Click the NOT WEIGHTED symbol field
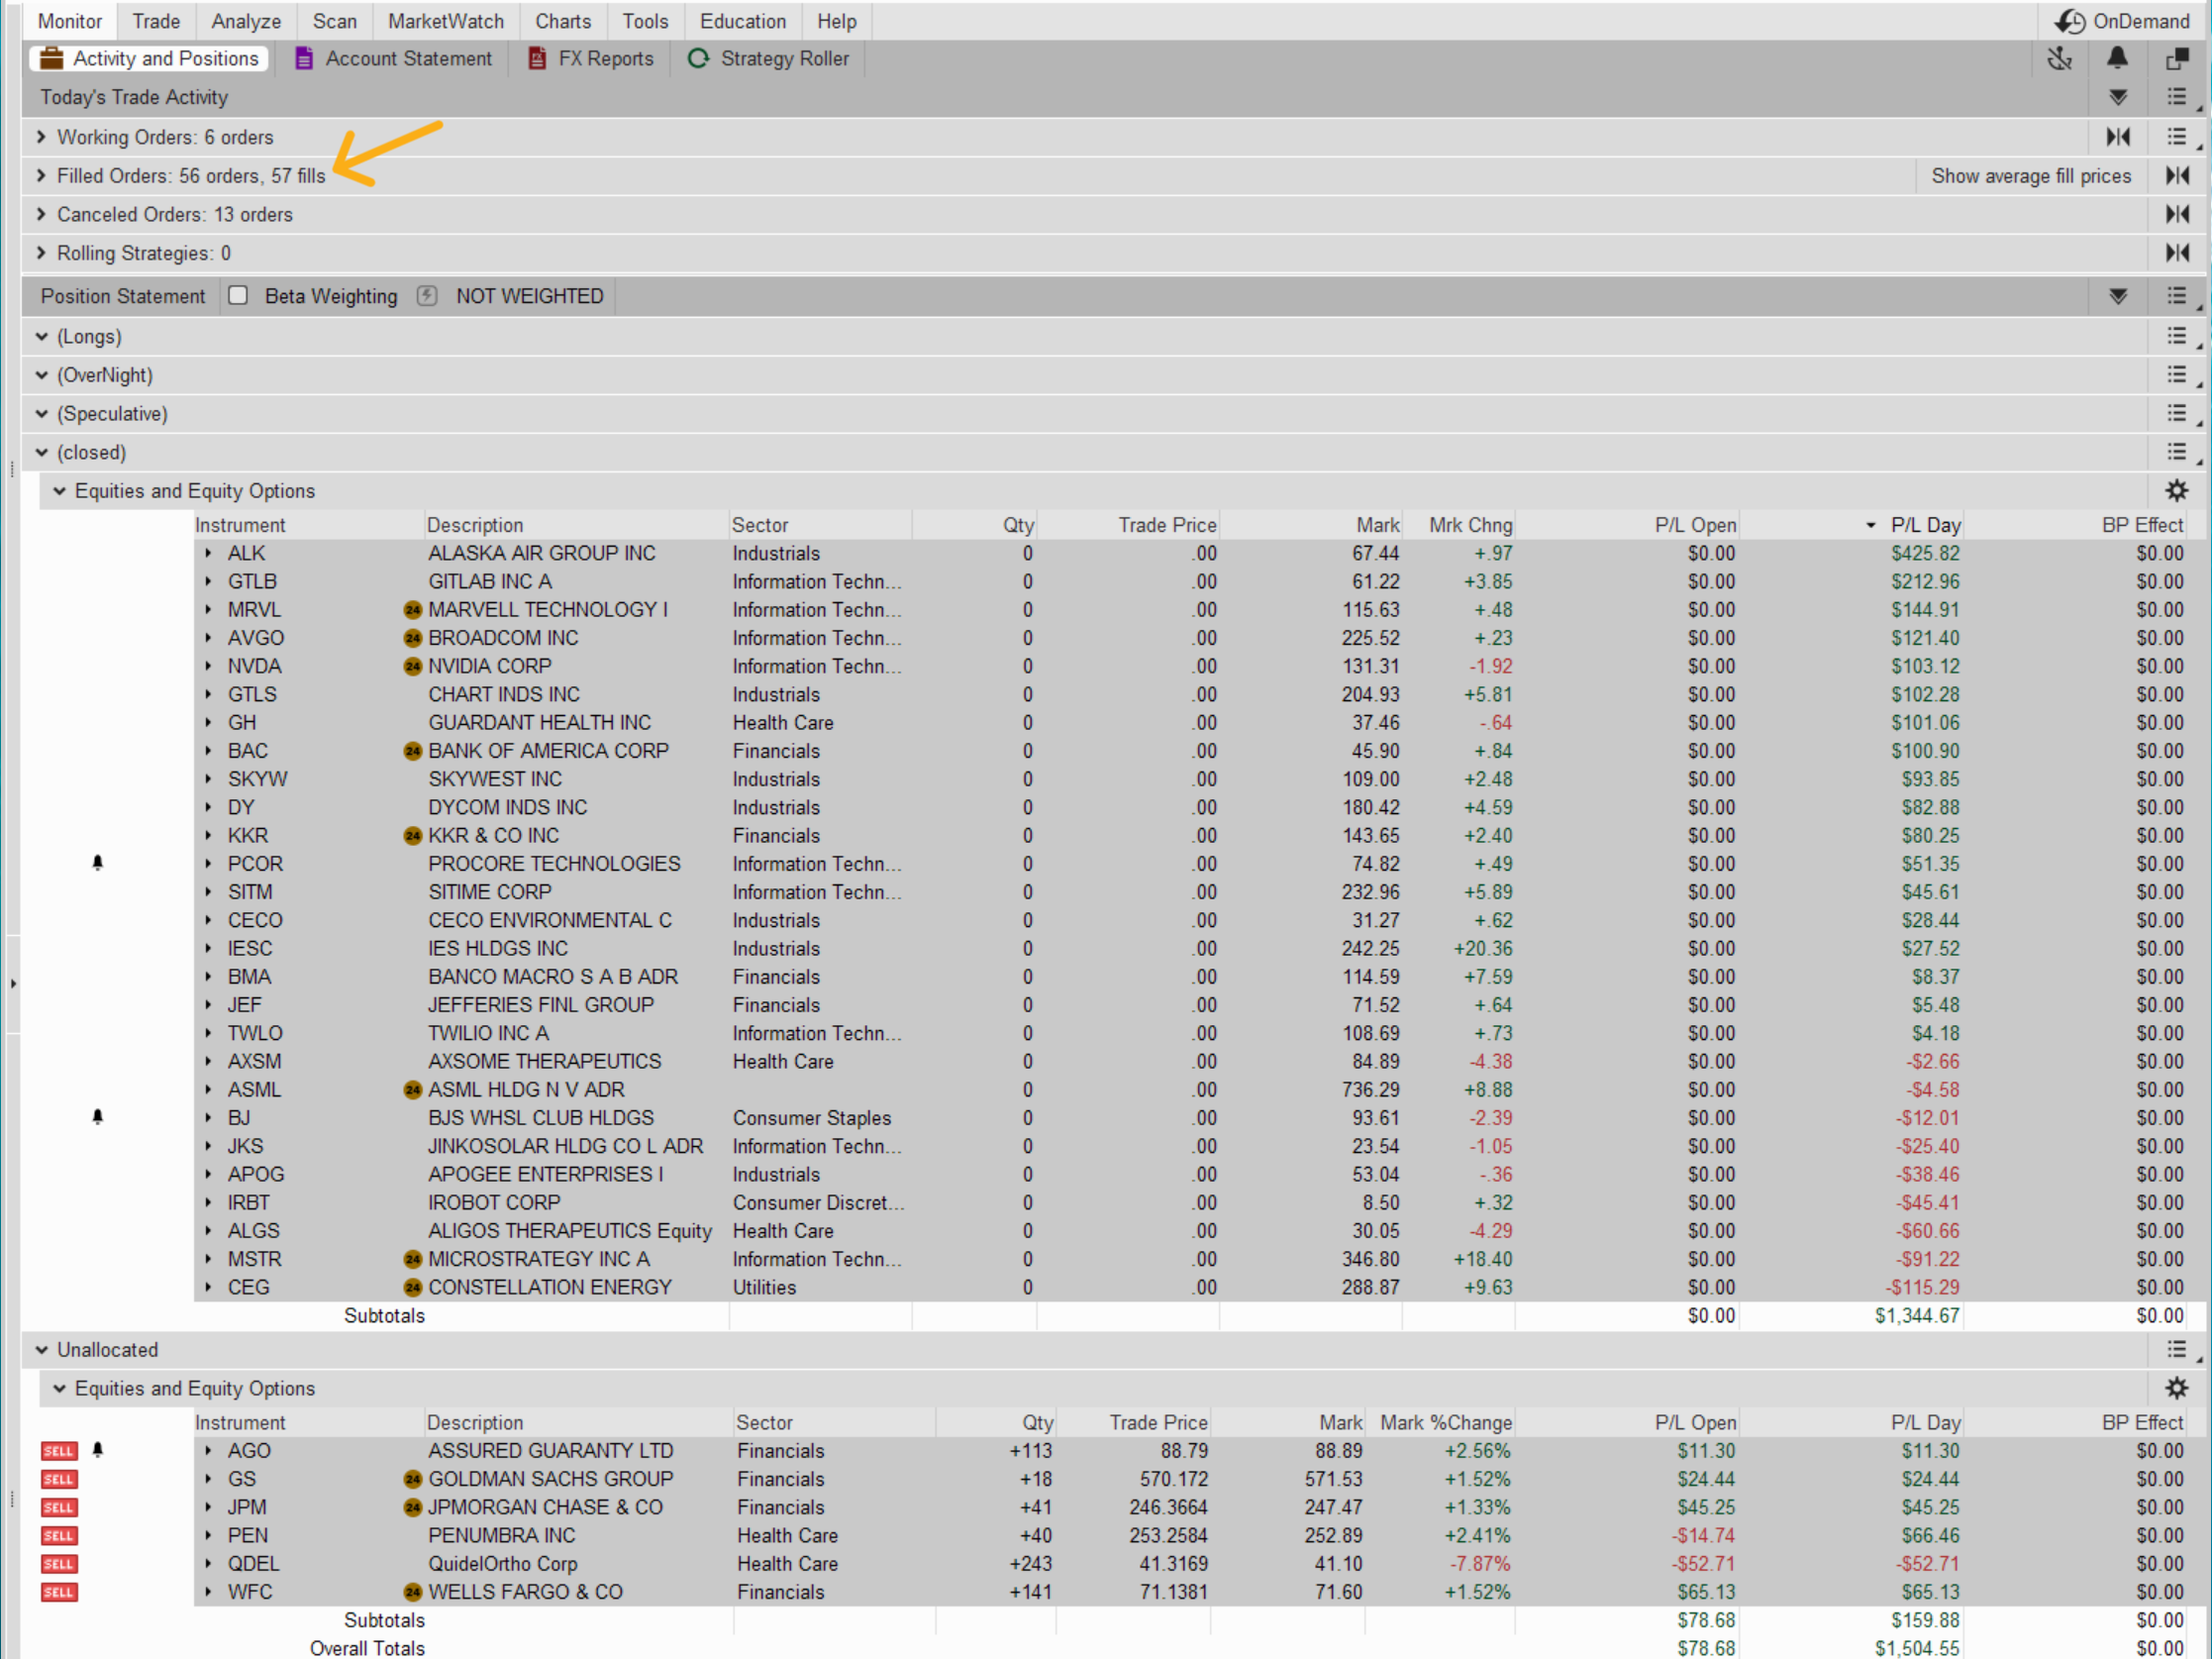2212x1659 pixels. (530, 296)
